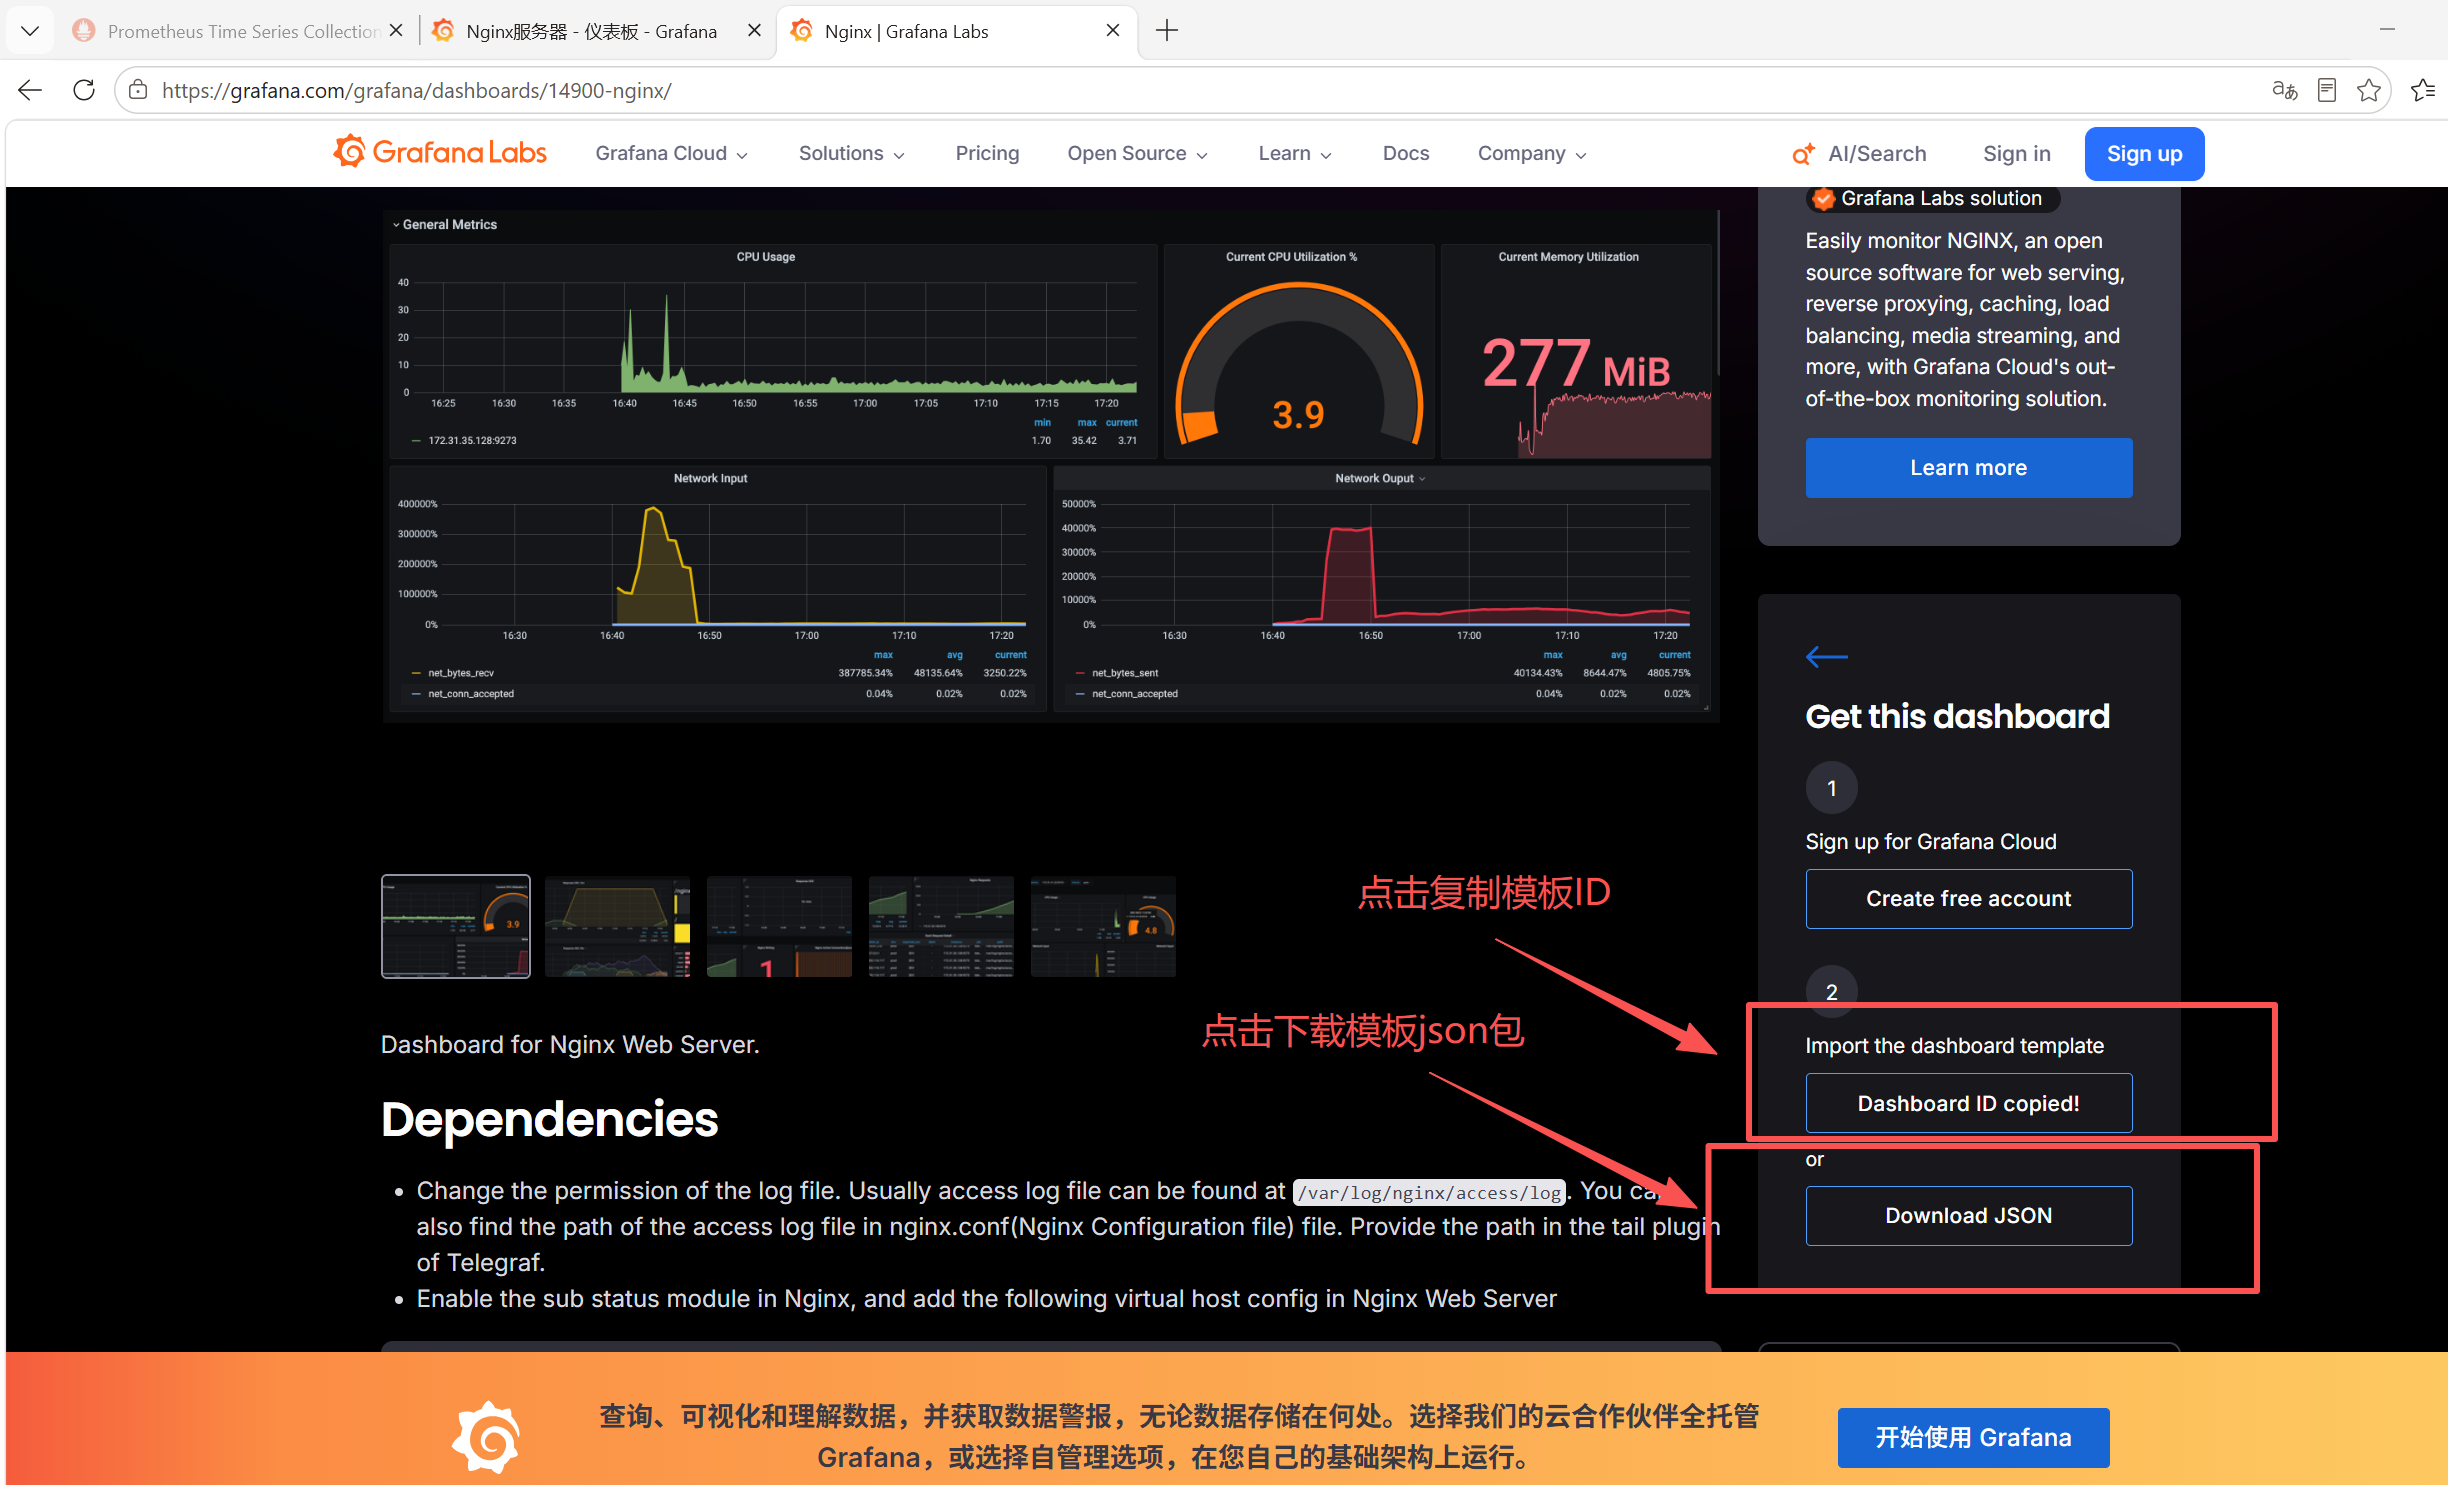Click the /var/log/nginx/access/log code text
Image resolution: width=2448 pixels, height=1485 pixels.
click(1429, 1192)
